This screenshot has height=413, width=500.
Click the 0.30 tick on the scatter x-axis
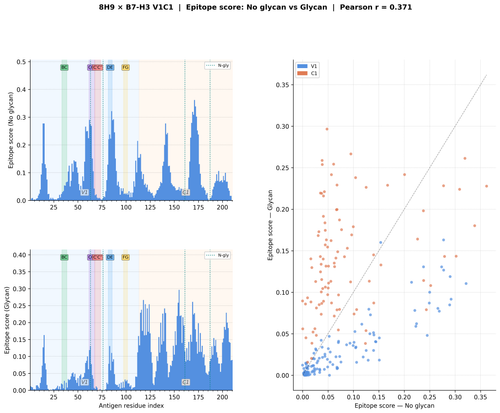(x=455, y=397)
